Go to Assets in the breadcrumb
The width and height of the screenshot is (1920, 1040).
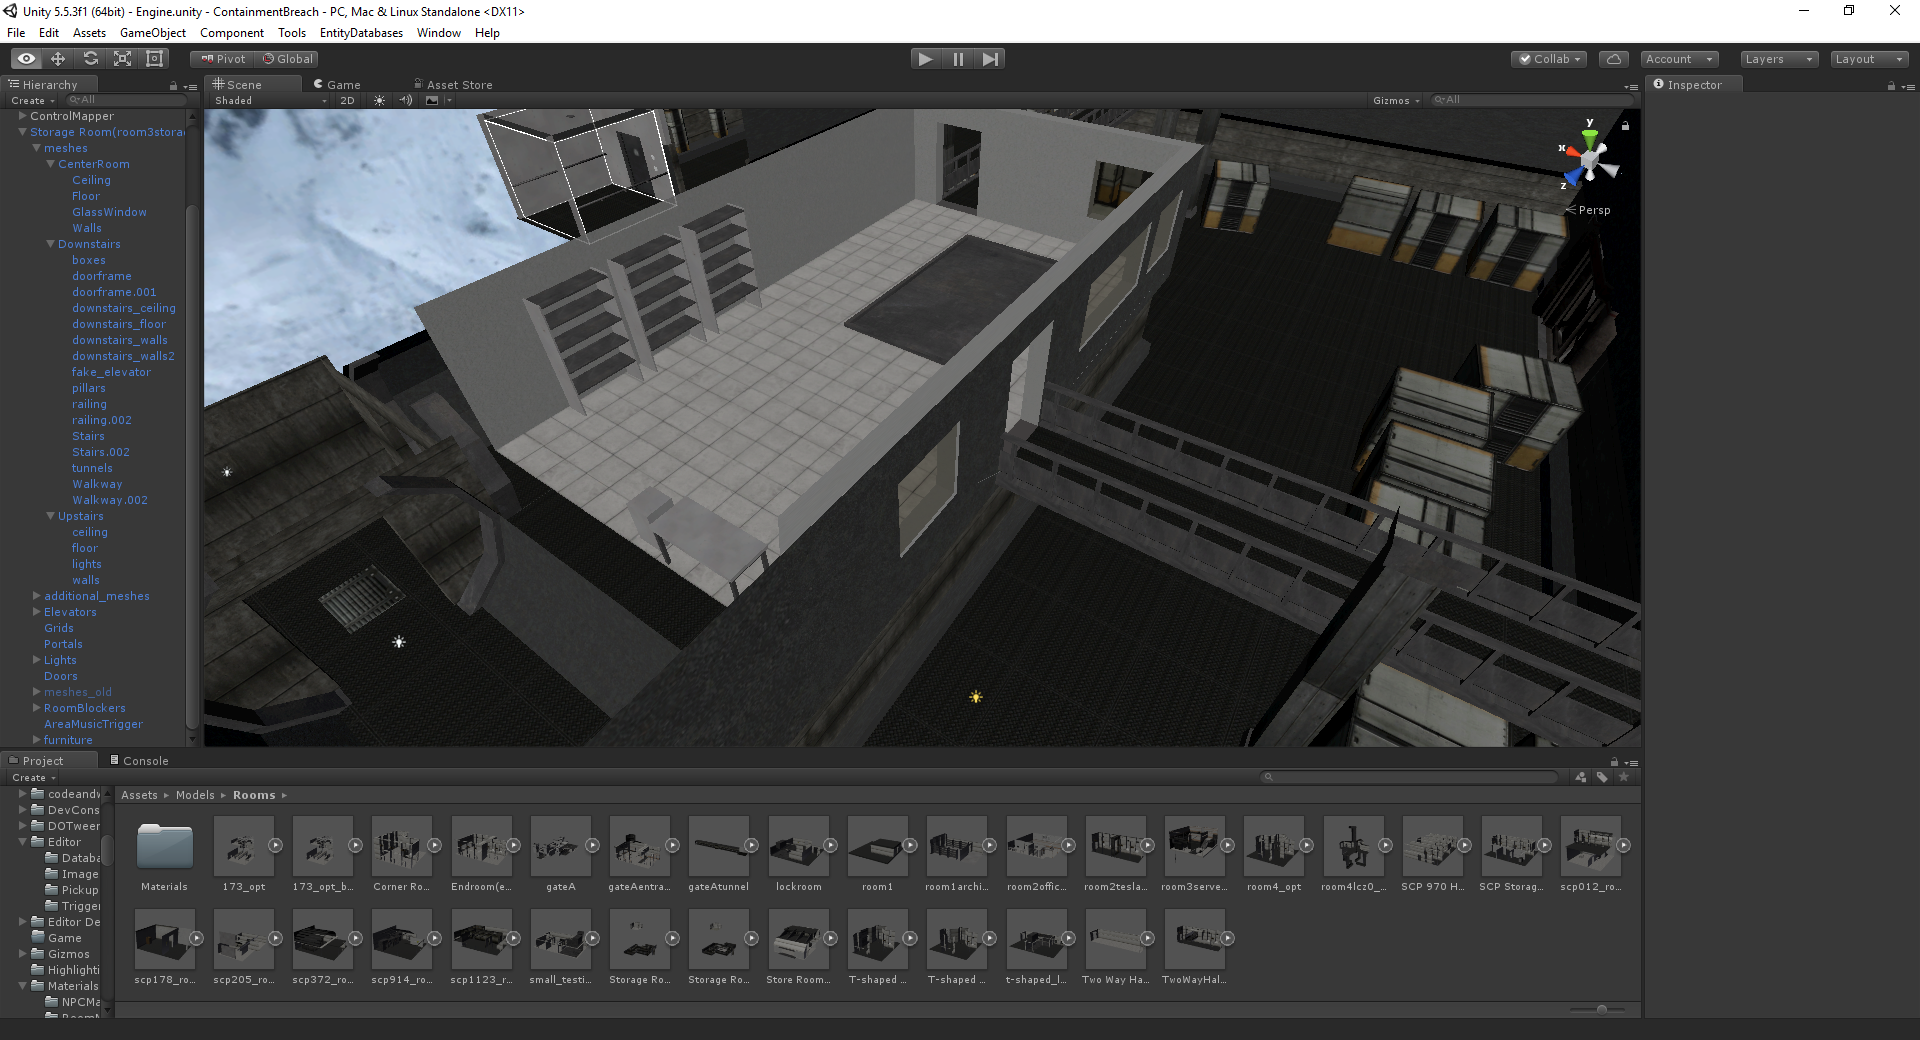tap(140, 795)
